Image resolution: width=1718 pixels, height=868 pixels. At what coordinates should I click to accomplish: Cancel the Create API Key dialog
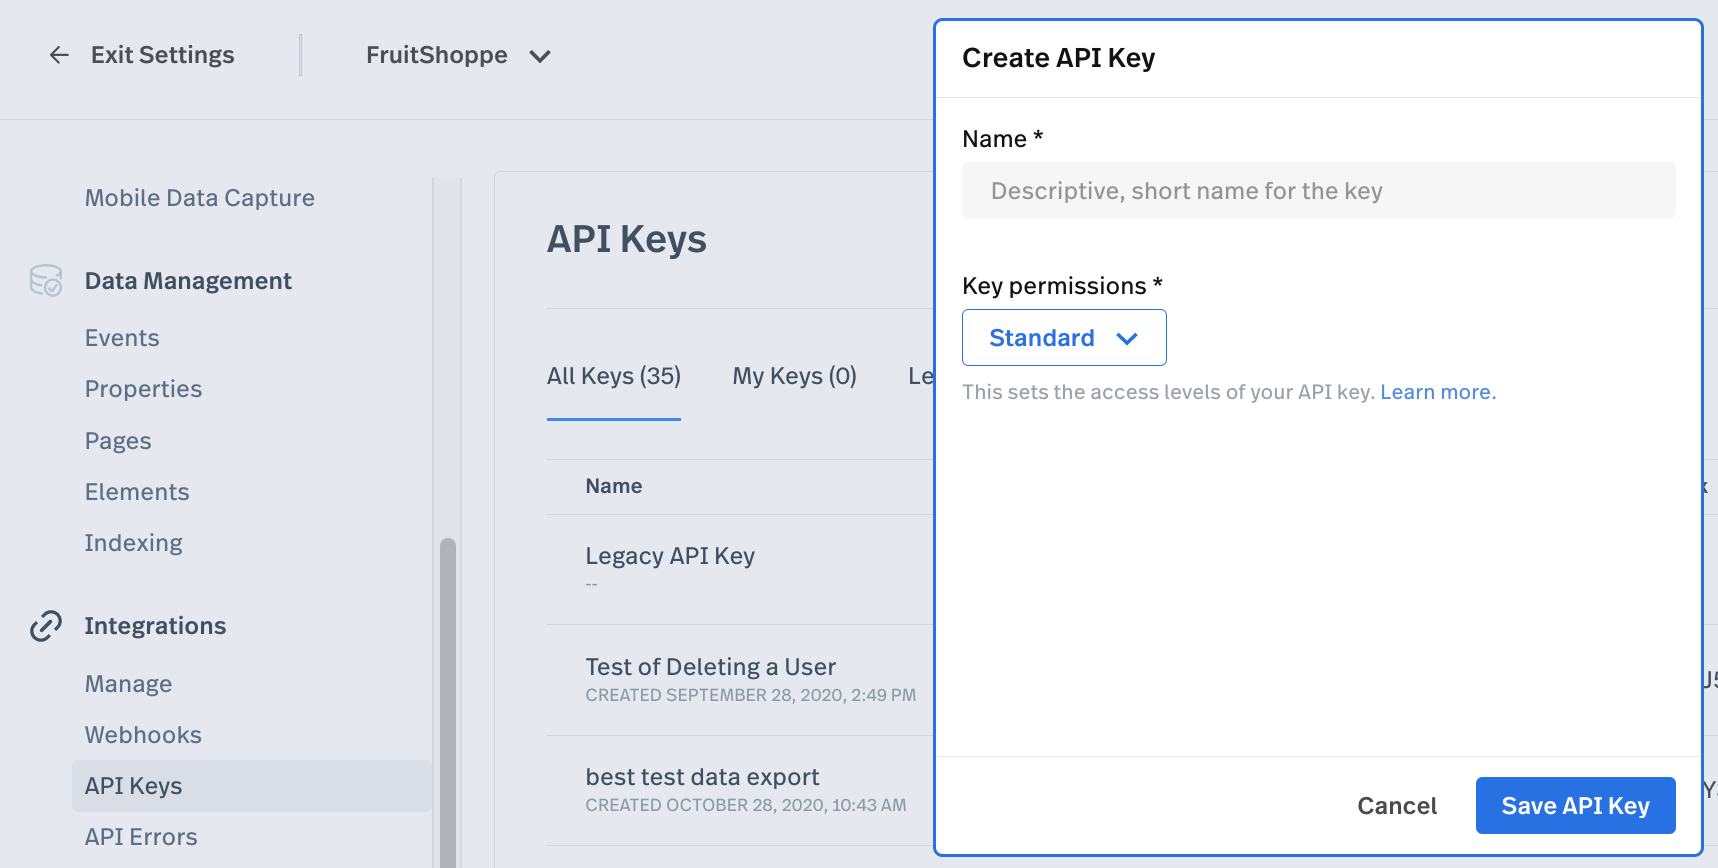(x=1396, y=806)
